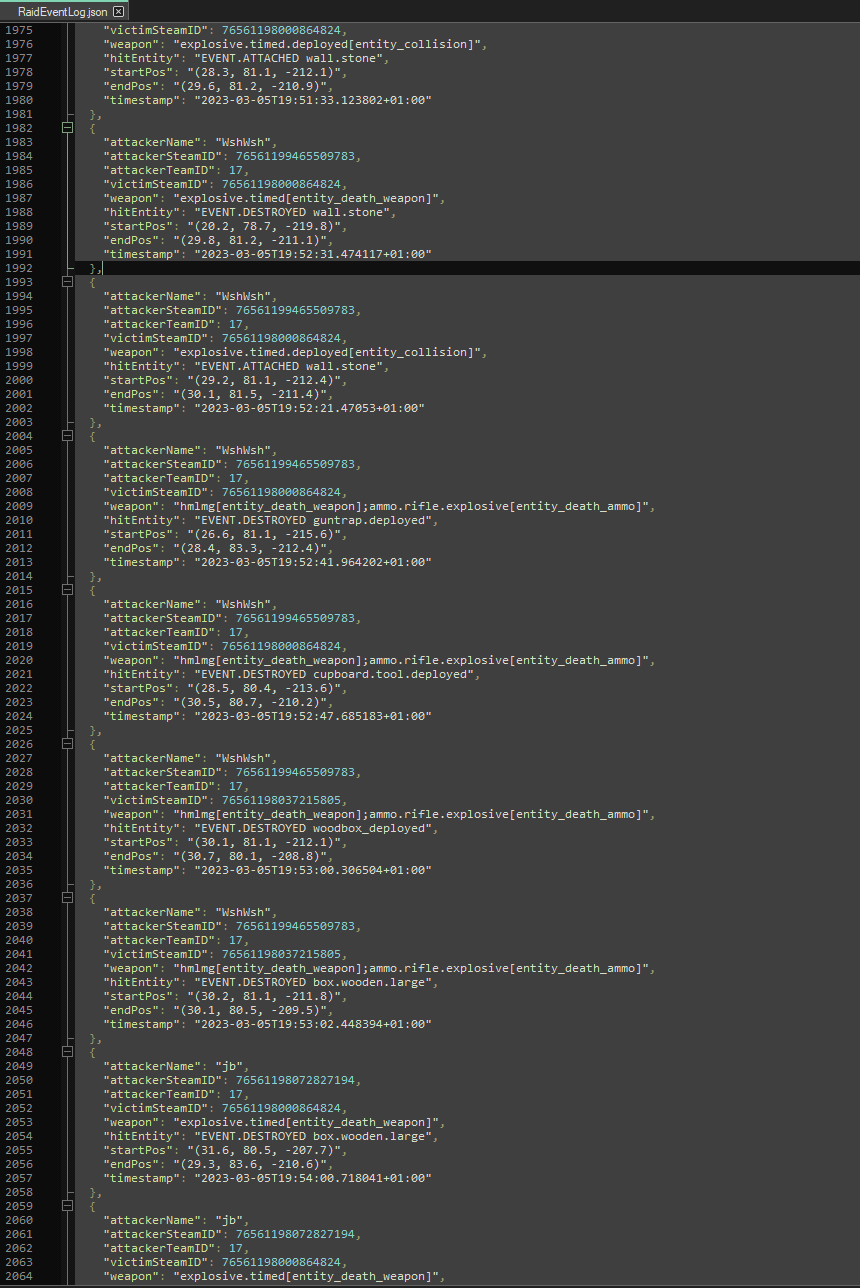This screenshot has width=860, height=1288.
Task: Click timestamp "2023-03-05T19:52:21.47053+01:00"
Action: pos(309,408)
